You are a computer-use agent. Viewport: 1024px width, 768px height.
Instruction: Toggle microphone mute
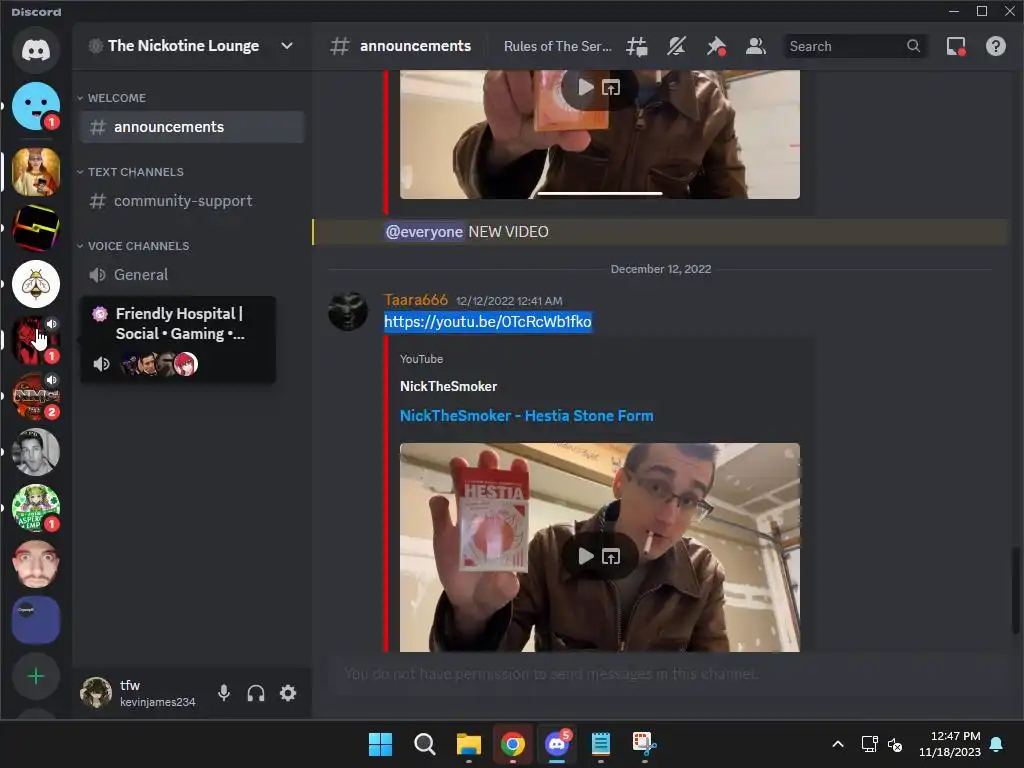coord(224,693)
